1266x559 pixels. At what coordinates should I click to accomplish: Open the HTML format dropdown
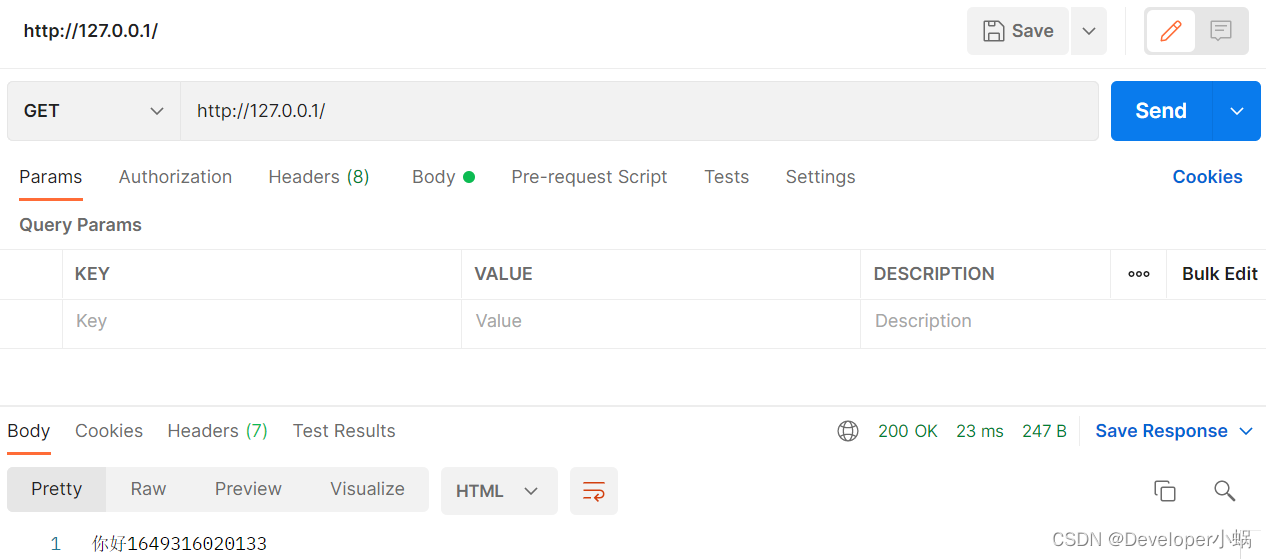click(x=499, y=491)
